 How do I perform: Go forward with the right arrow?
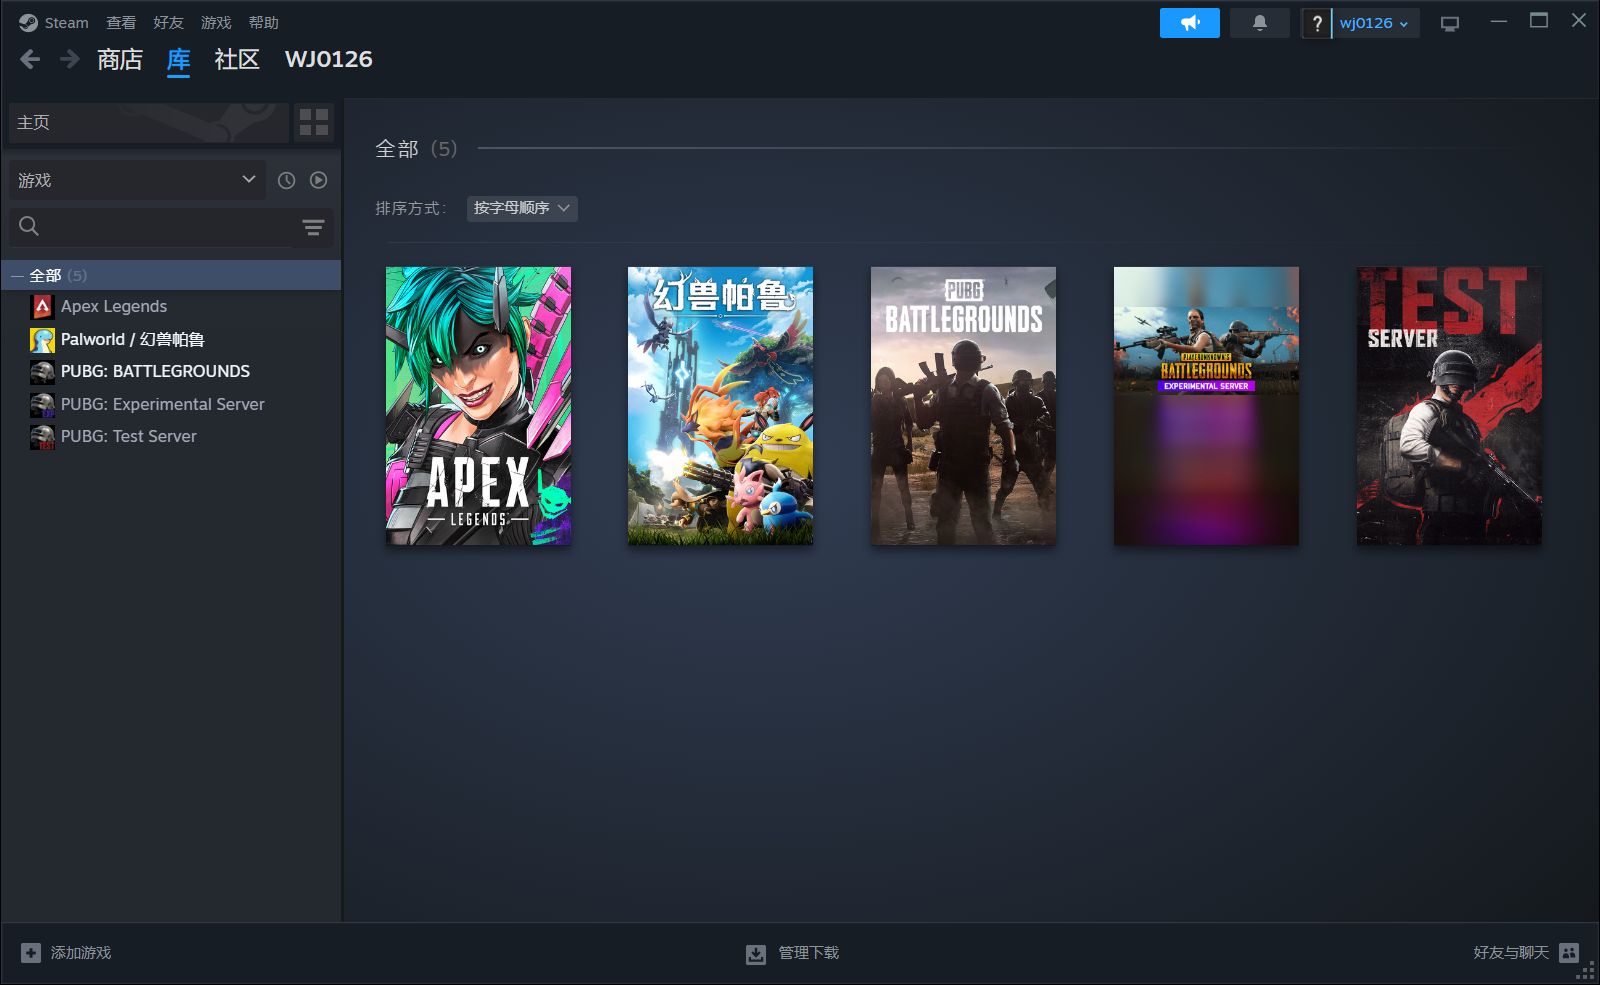pyautogui.click(x=69, y=60)
